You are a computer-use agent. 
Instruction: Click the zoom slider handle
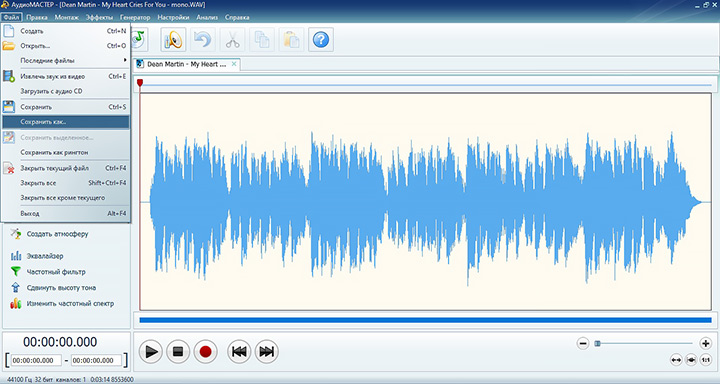click(597, 344)
